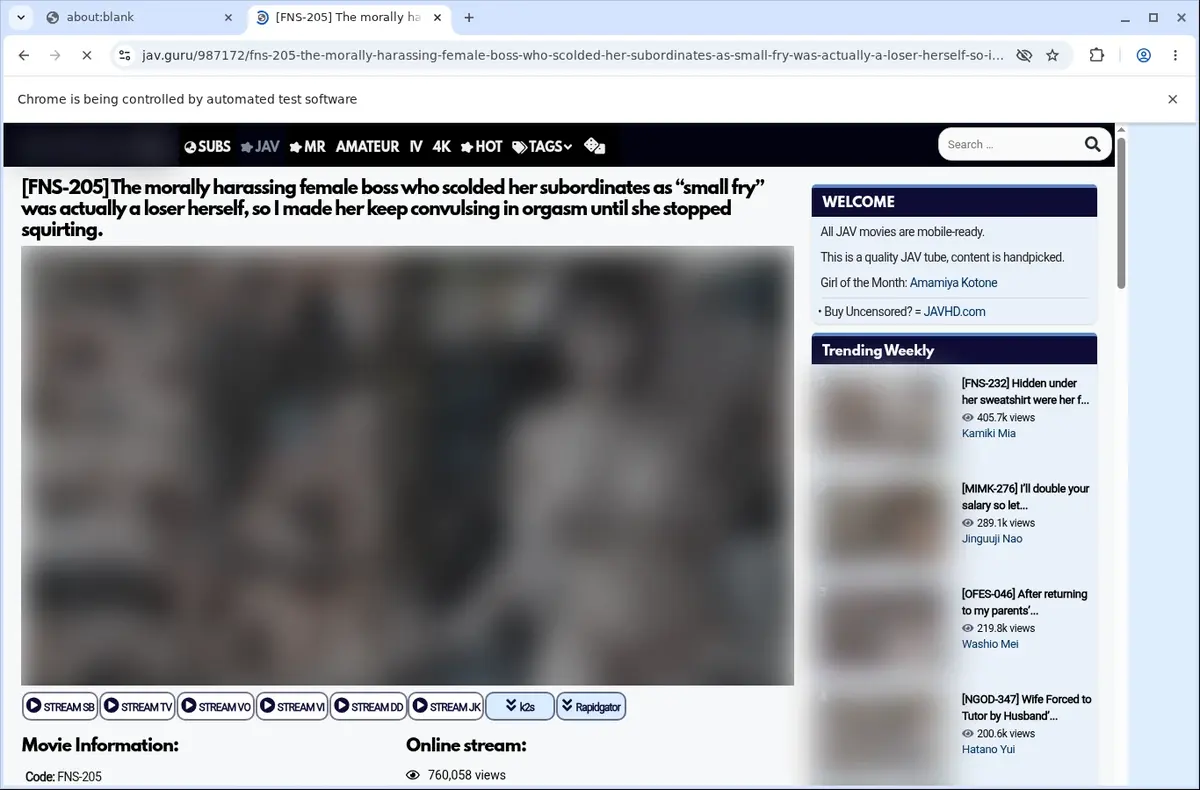The height and width of the screenshot is (790, 1200).
Task: Open the MIMK-276 trending title
Action: 1025,497
